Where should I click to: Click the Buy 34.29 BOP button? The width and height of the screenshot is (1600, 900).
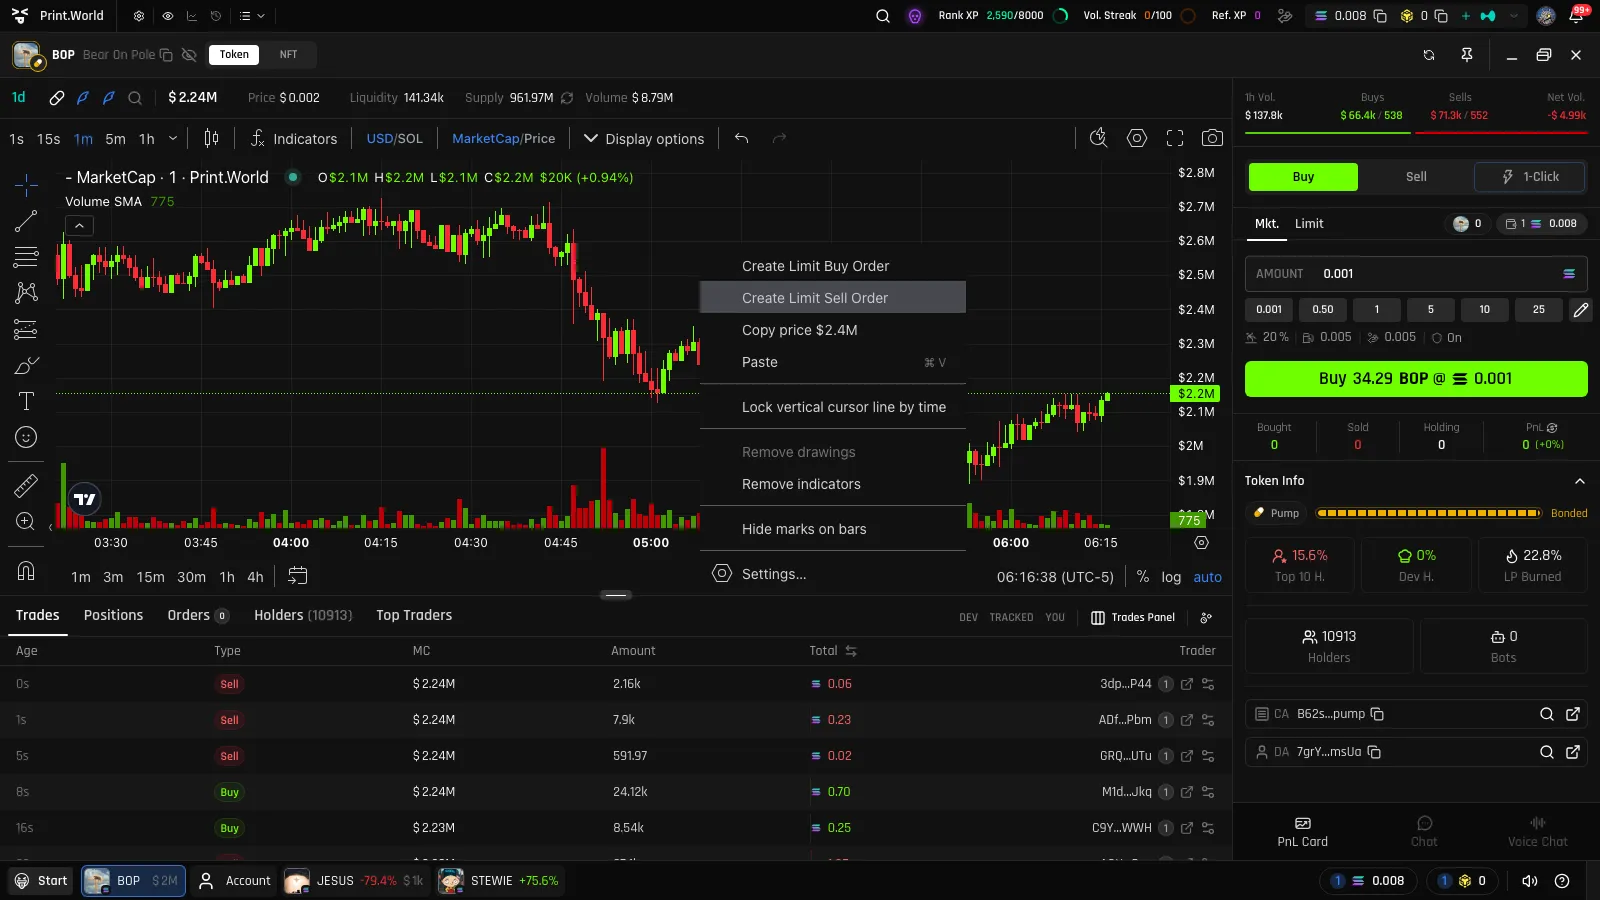[1416, 379]
